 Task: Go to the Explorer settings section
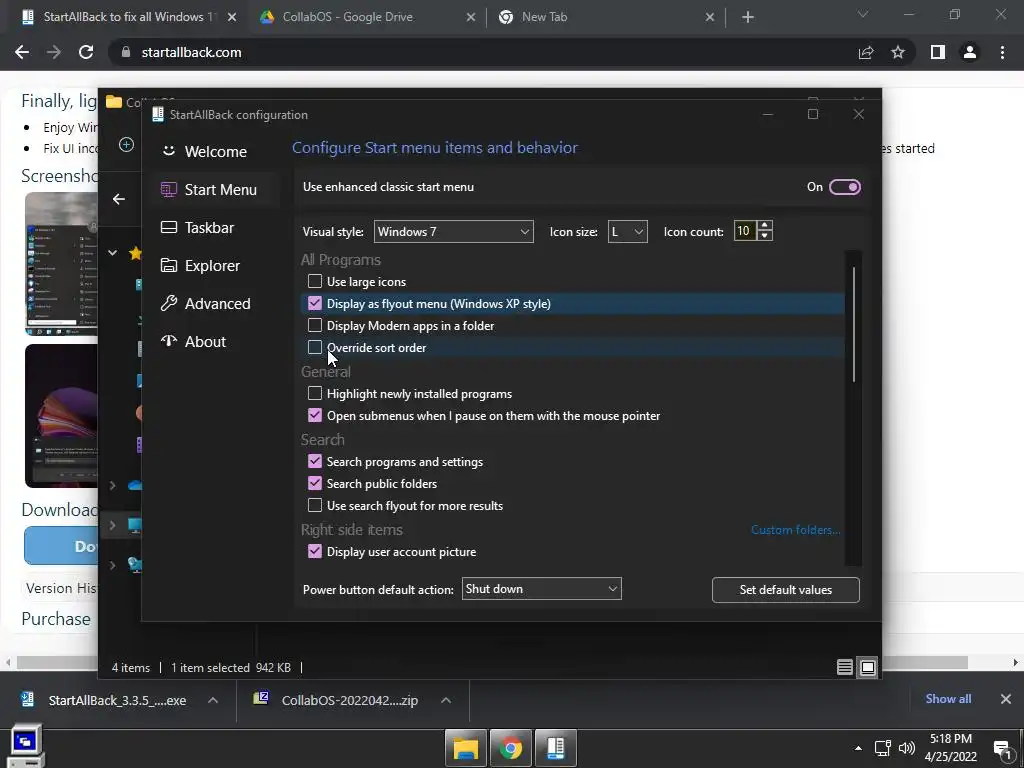click(200, 266)
